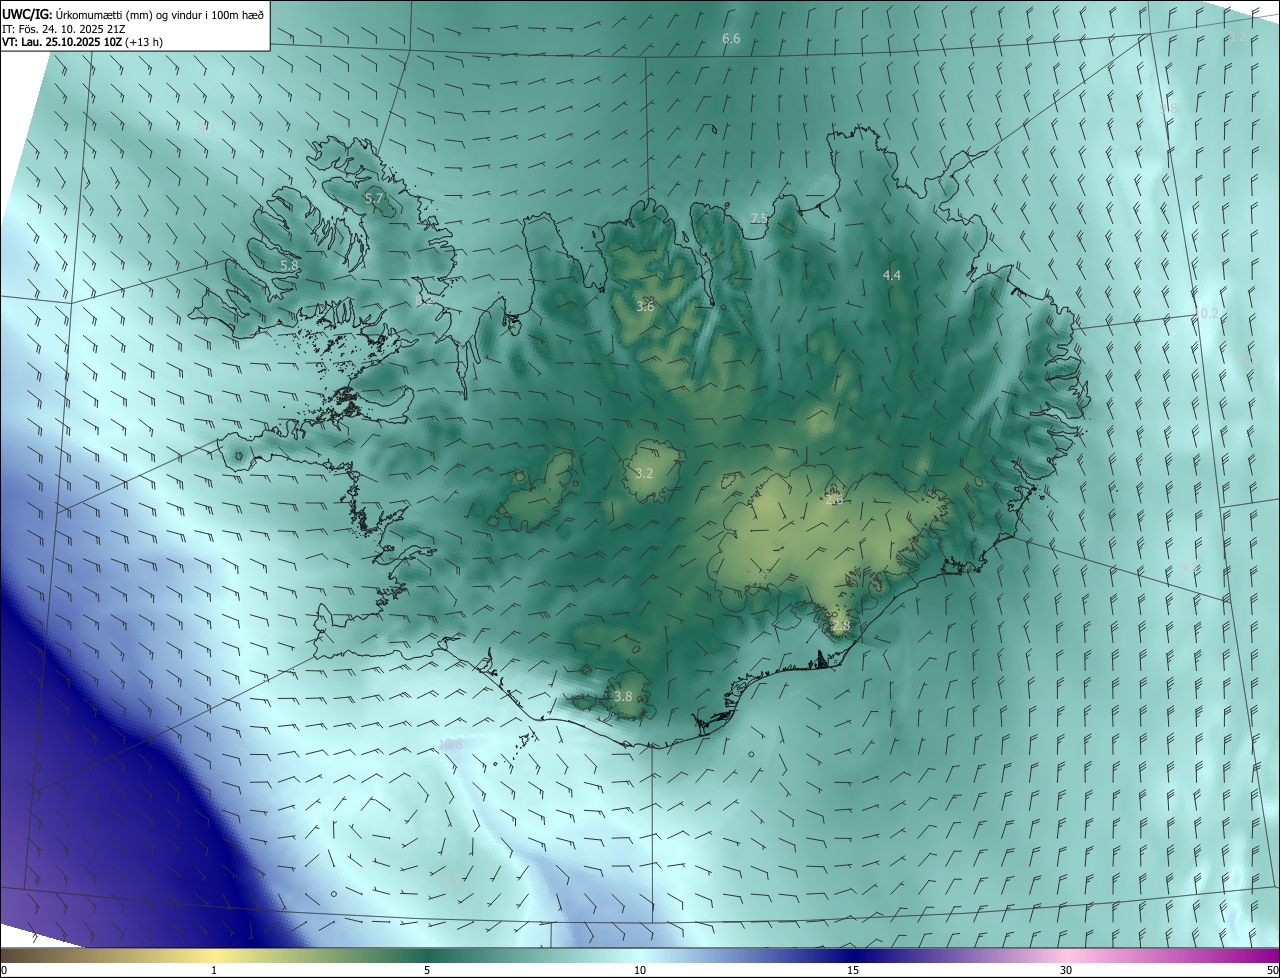Click the 15 label on the colour scale
The width and height of the screenshot is (1280, 978).
[853, 970]
